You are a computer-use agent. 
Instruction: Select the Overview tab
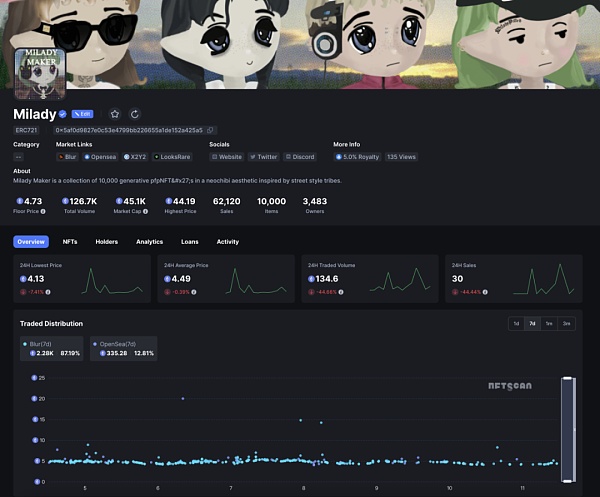point(31,242)
